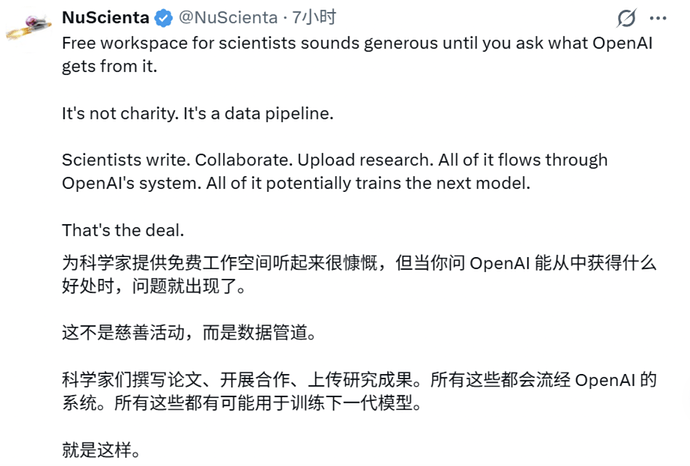Open the three-dot more options menu
The width and height of the screenshot is (690, 466).
[657, 18]
